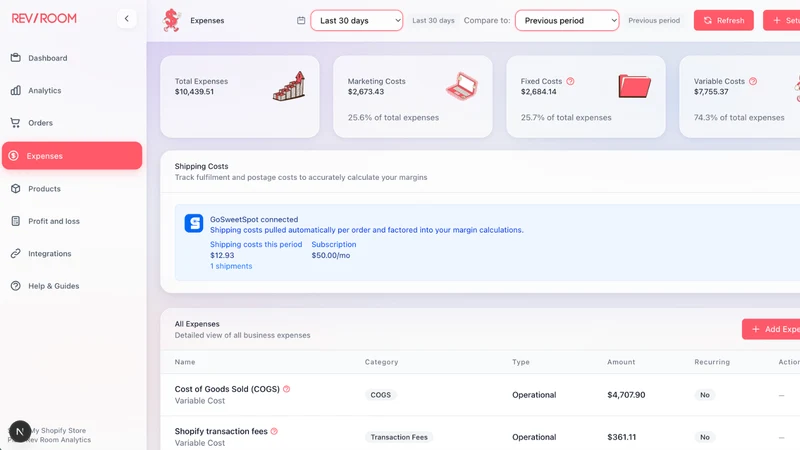Click the Category column header
This screenshot has height=450, width=800.
pos(381,362)
